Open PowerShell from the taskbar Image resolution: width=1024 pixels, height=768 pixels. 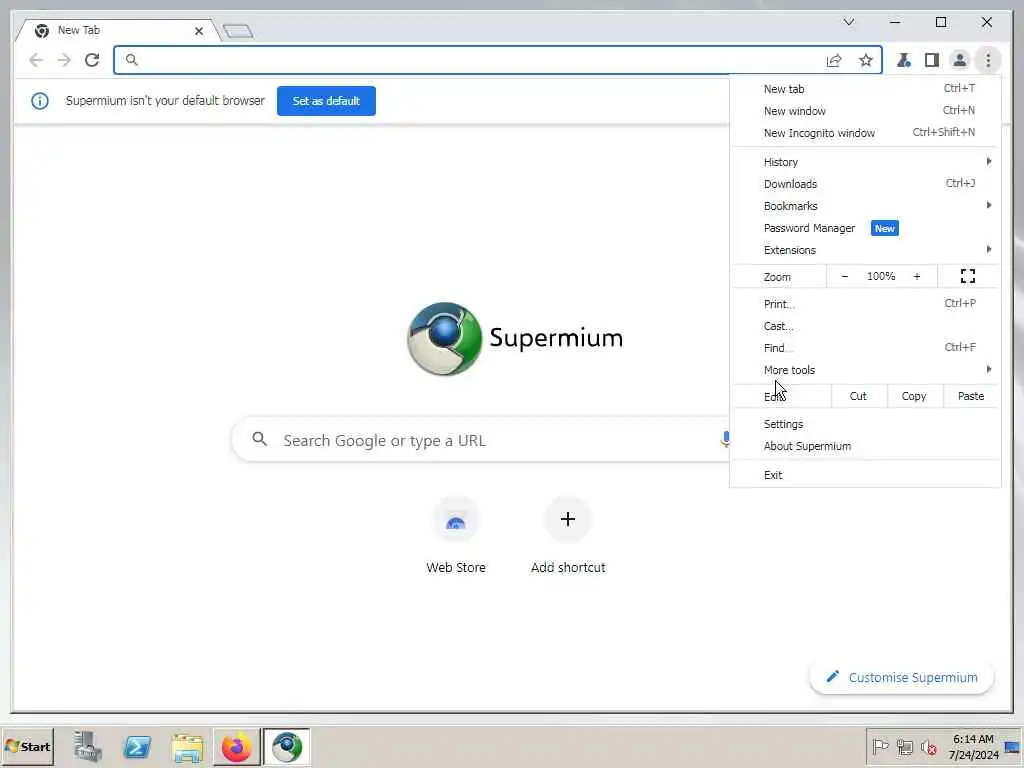(137, 746)
